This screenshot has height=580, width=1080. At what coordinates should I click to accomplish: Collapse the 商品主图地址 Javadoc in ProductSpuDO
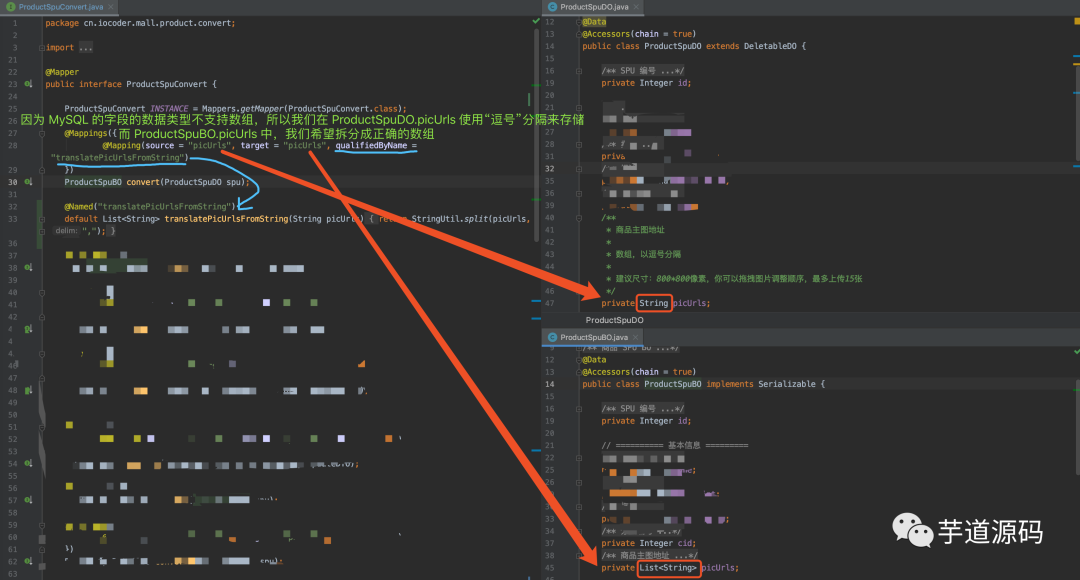(x=579, y=218)
